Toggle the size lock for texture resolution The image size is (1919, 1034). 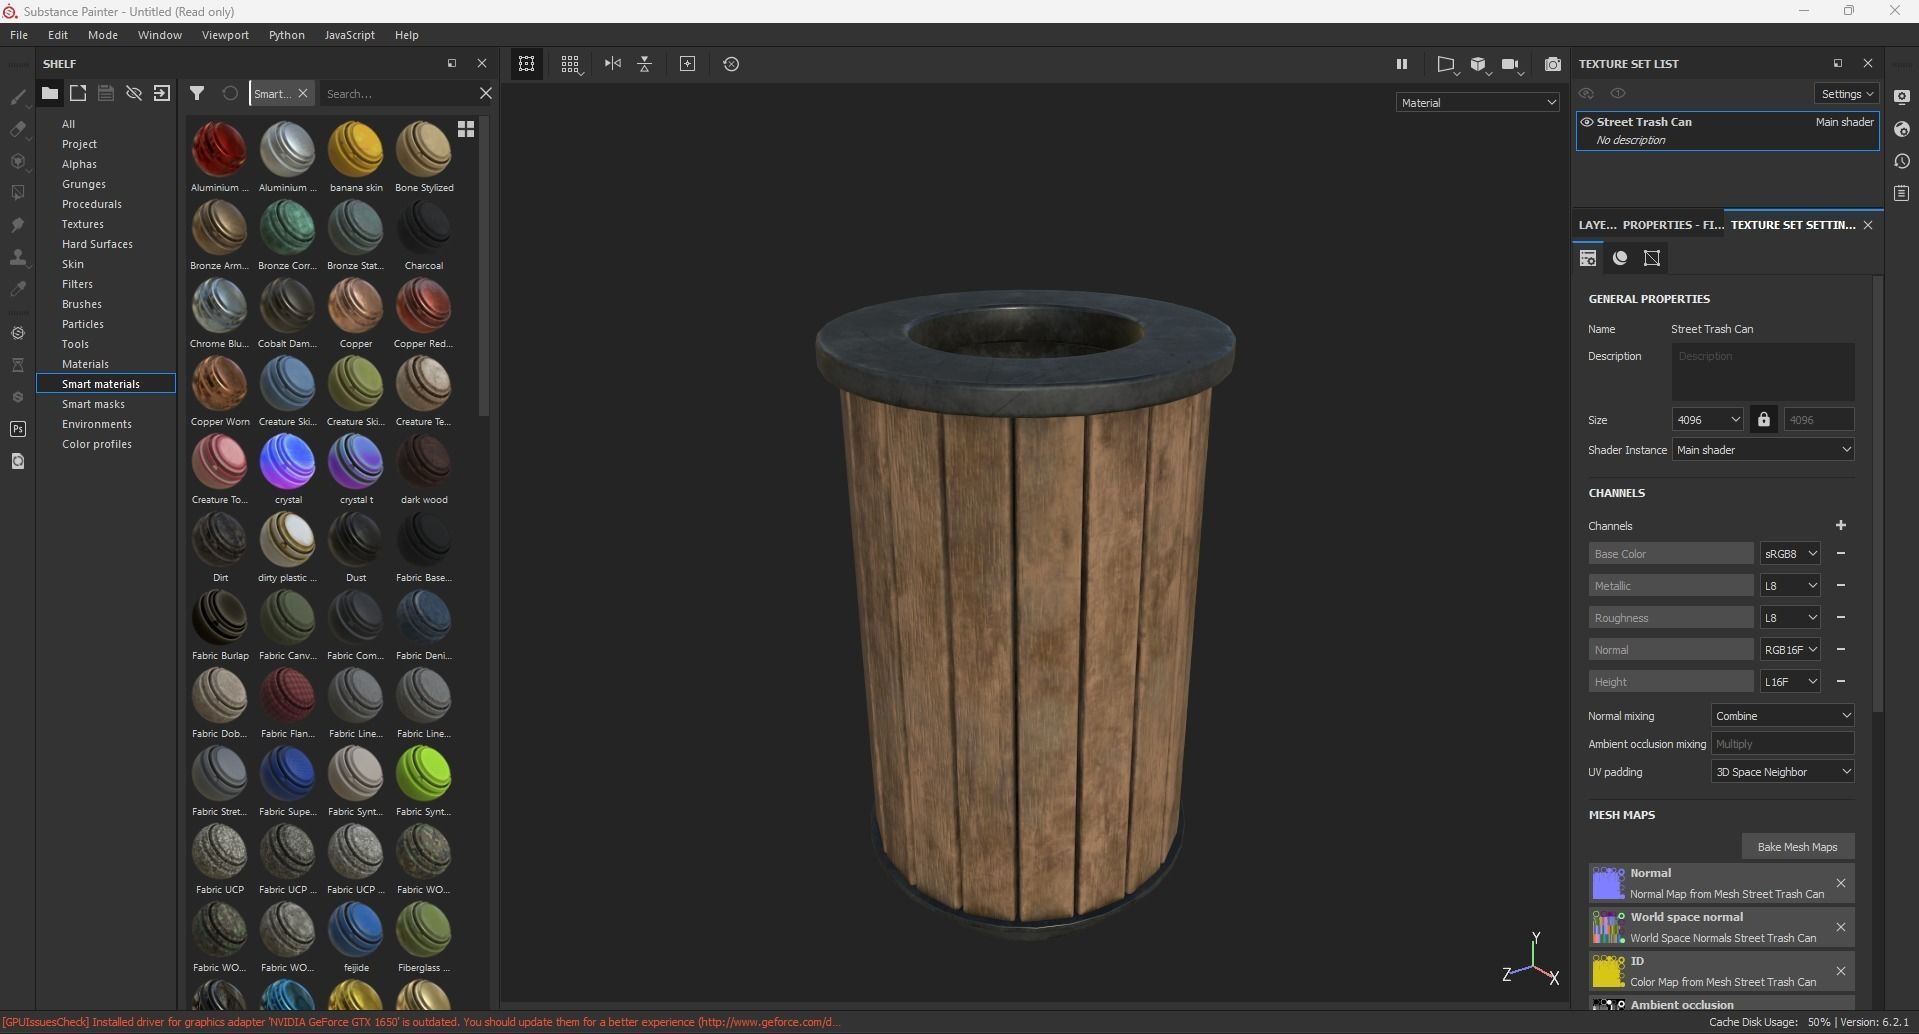click(x=1764, y=420)
